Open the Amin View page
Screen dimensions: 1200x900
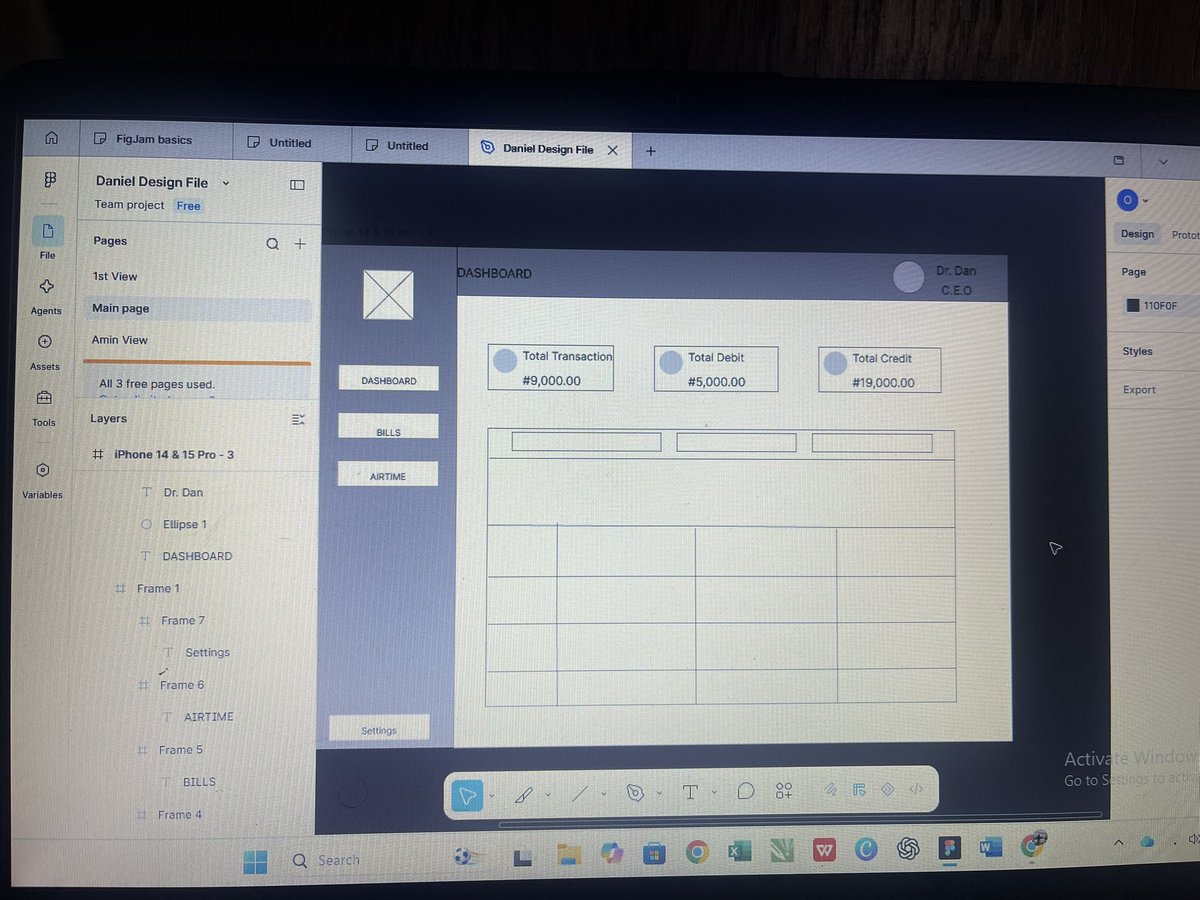coord(119,340)
